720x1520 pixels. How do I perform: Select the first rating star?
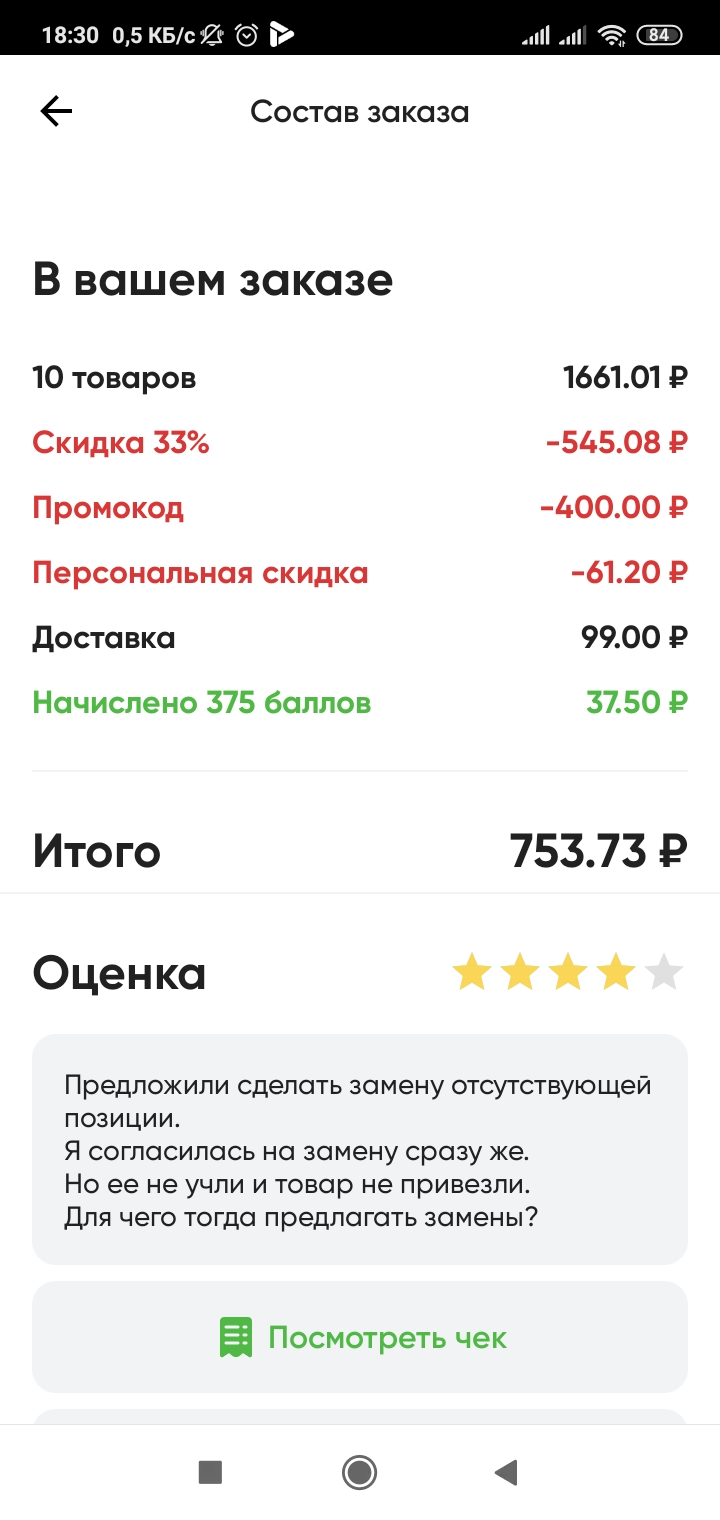(x=471, y=972)
